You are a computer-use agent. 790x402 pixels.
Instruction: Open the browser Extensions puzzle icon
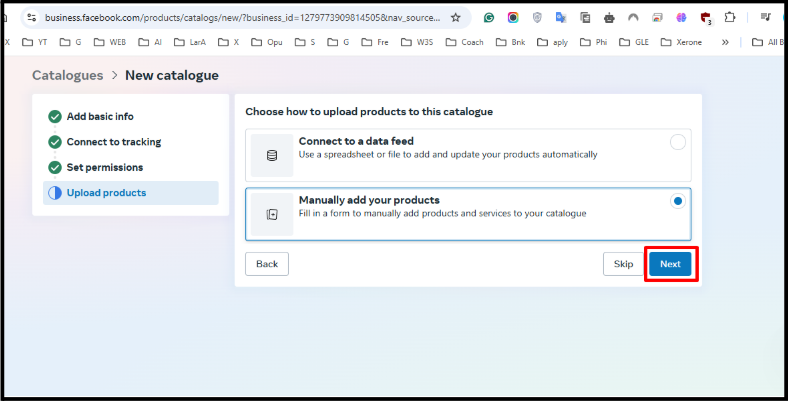click(x=730, y=18)
